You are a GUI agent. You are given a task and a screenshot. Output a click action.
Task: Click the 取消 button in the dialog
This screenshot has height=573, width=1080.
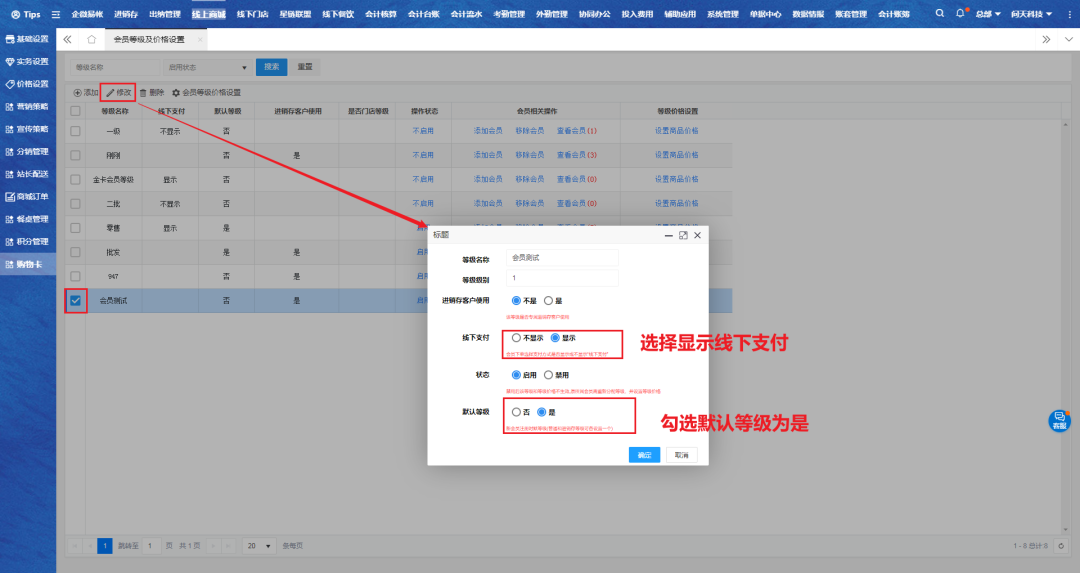pos(681,455)
